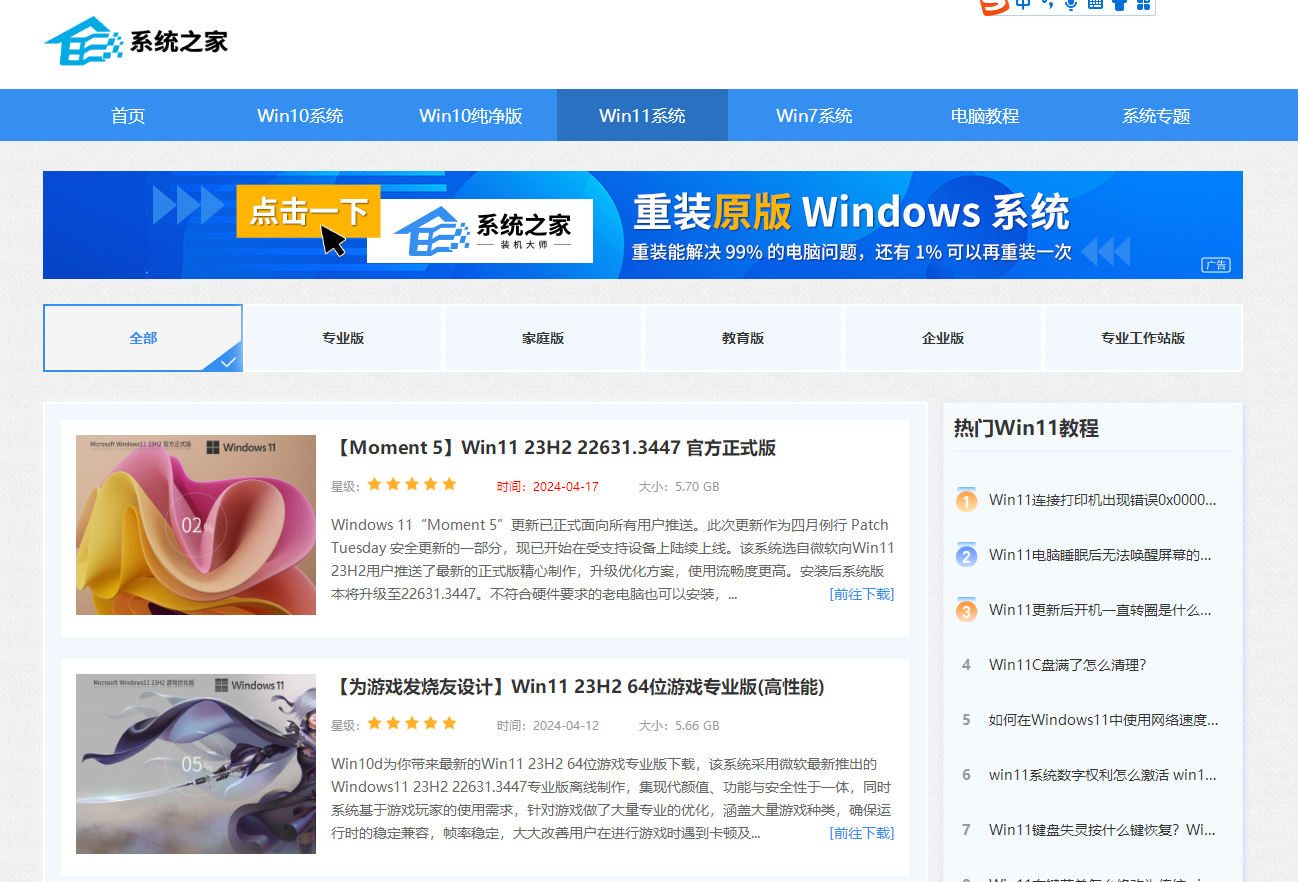This screenshot has height=882, width=1298.
Task: Select the 全部 filter tab
Action: [143, 338]
